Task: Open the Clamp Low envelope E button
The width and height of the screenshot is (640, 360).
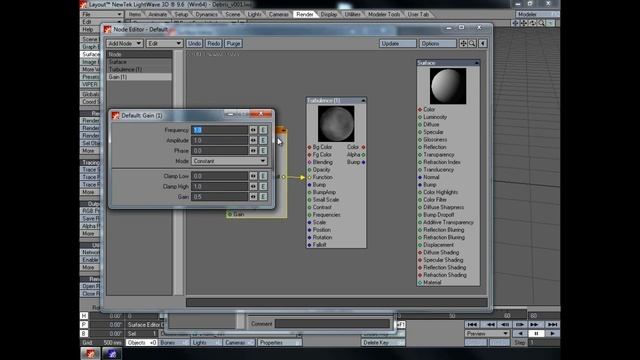Action: pos(263,176)
